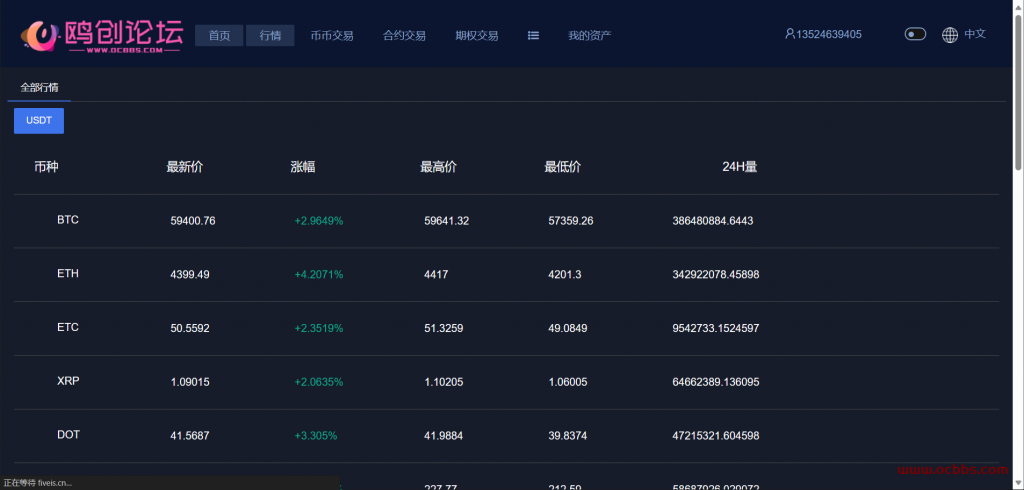The height and width of the screenshot is (490, 1024).
Task: Click DOT volume 47215321.604598
Action: [716, 435]
